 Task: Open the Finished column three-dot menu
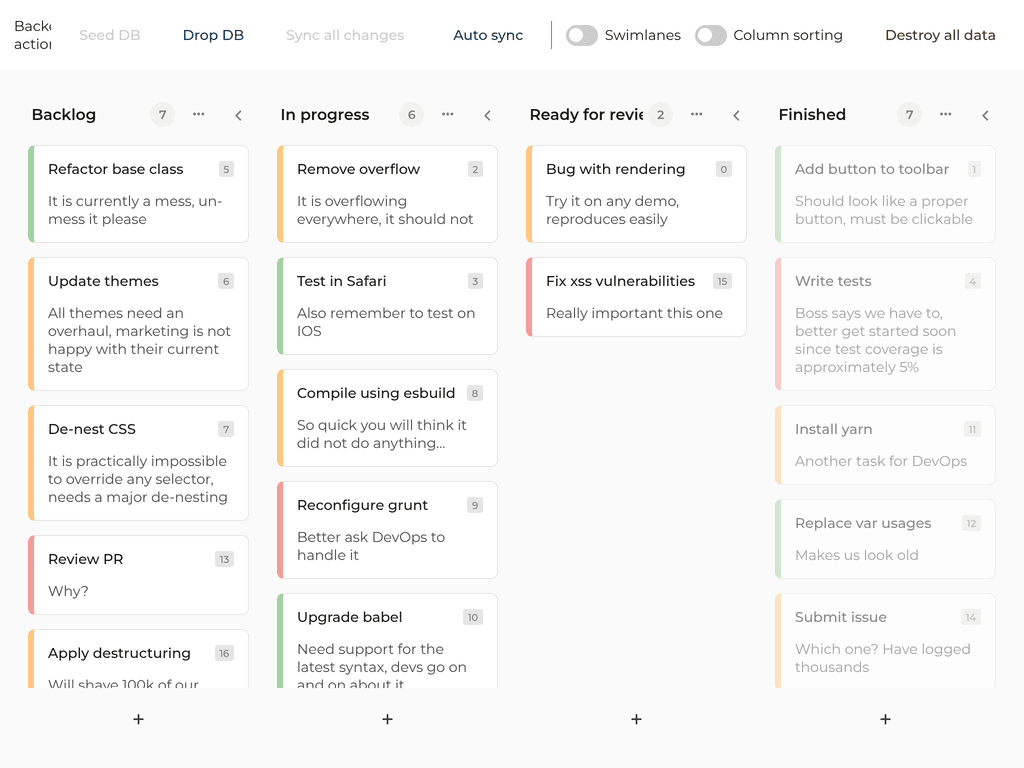[946, 115]
